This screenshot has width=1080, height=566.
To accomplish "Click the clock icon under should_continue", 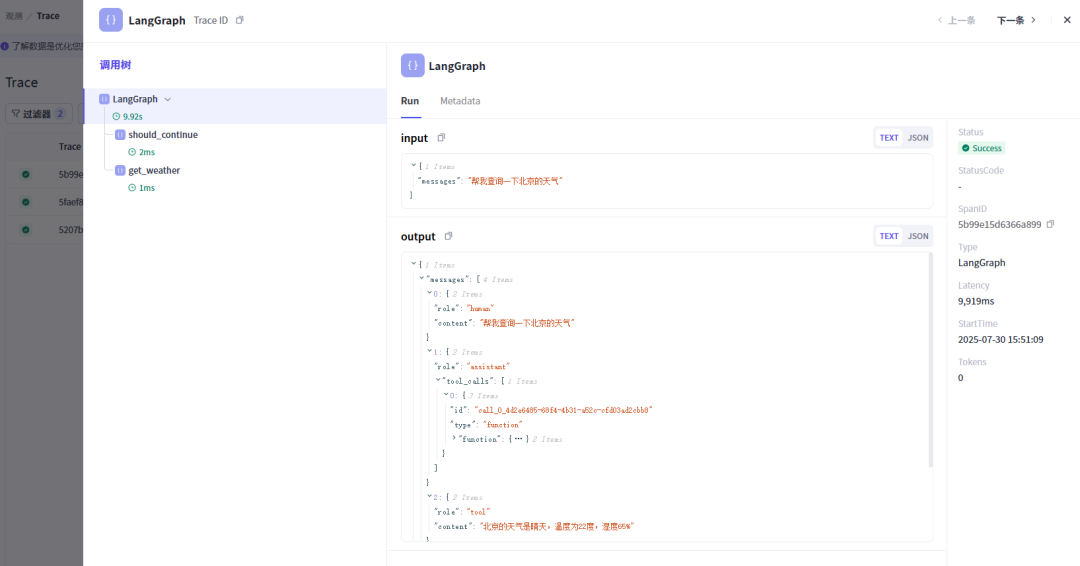I will click(x=132, y=152).
